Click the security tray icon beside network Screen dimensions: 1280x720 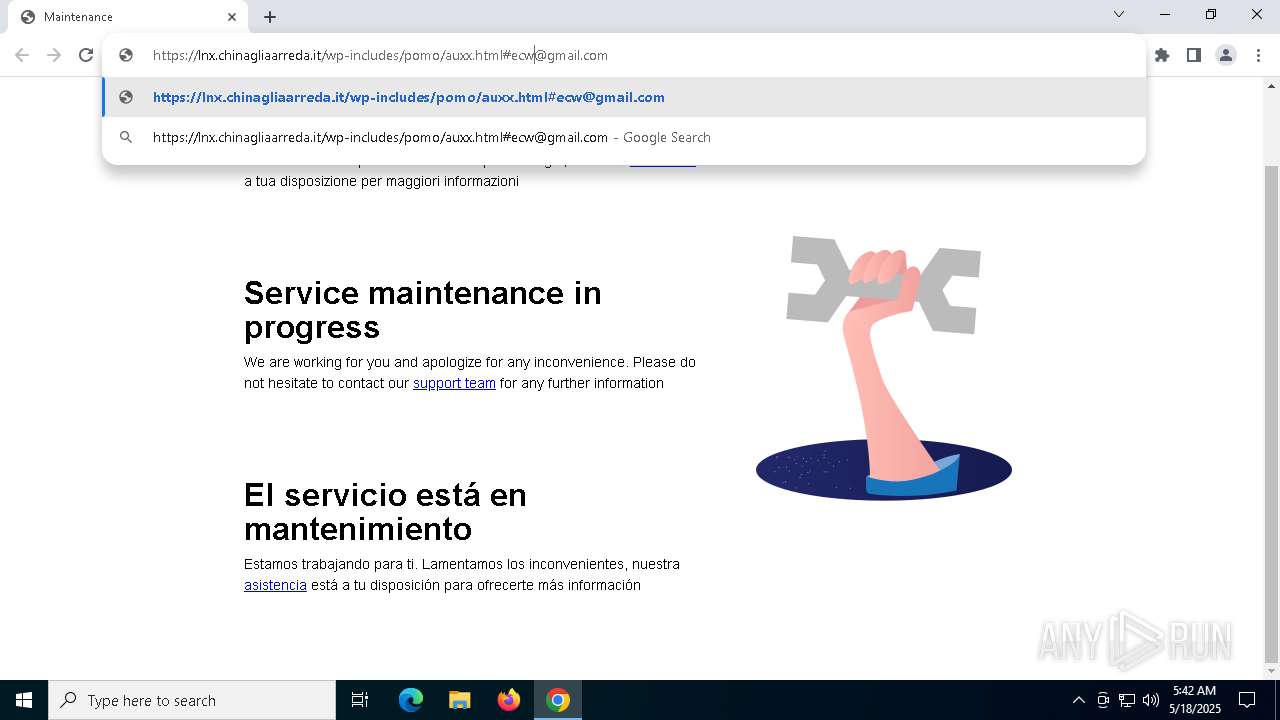pos(1103,700)
